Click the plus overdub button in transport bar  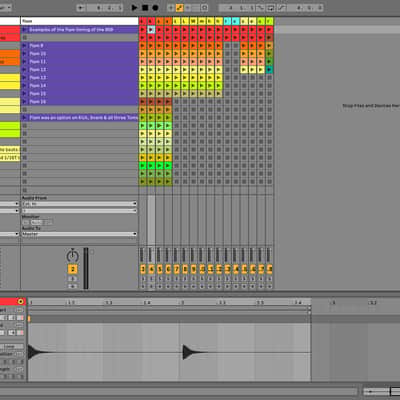[171, 7]
